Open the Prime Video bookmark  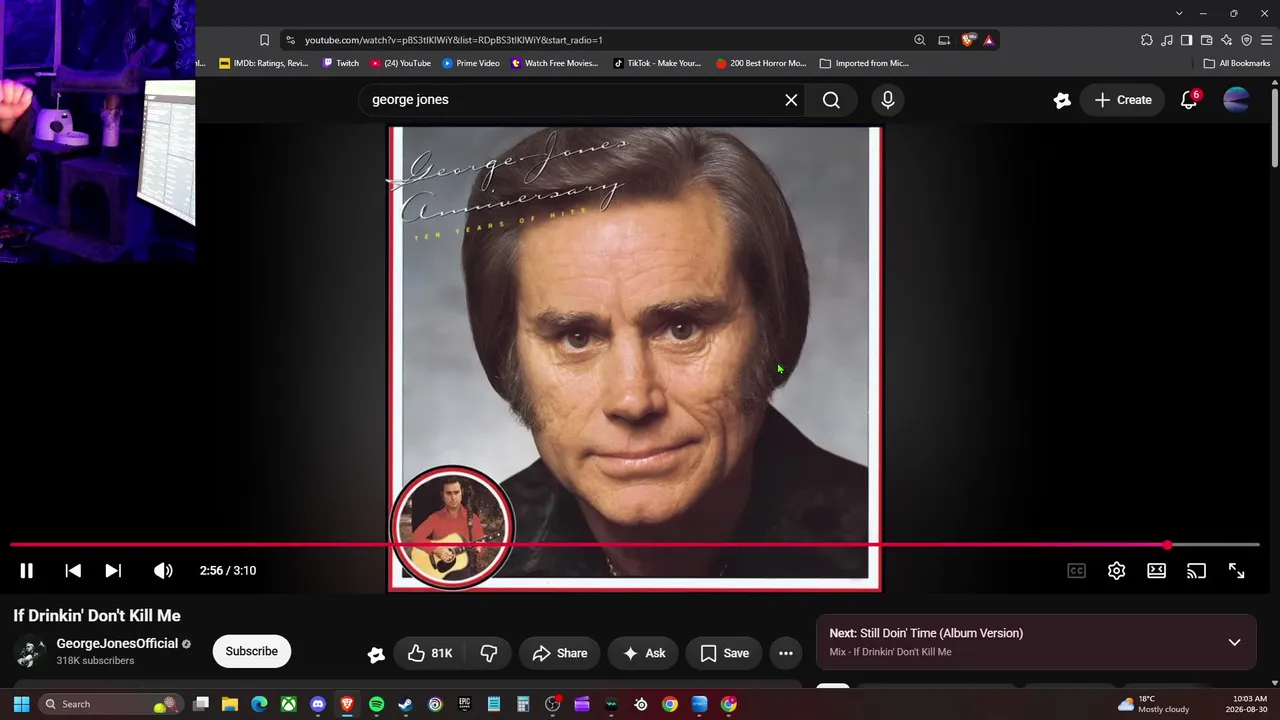pyautogui.click(x=471, y=63)
